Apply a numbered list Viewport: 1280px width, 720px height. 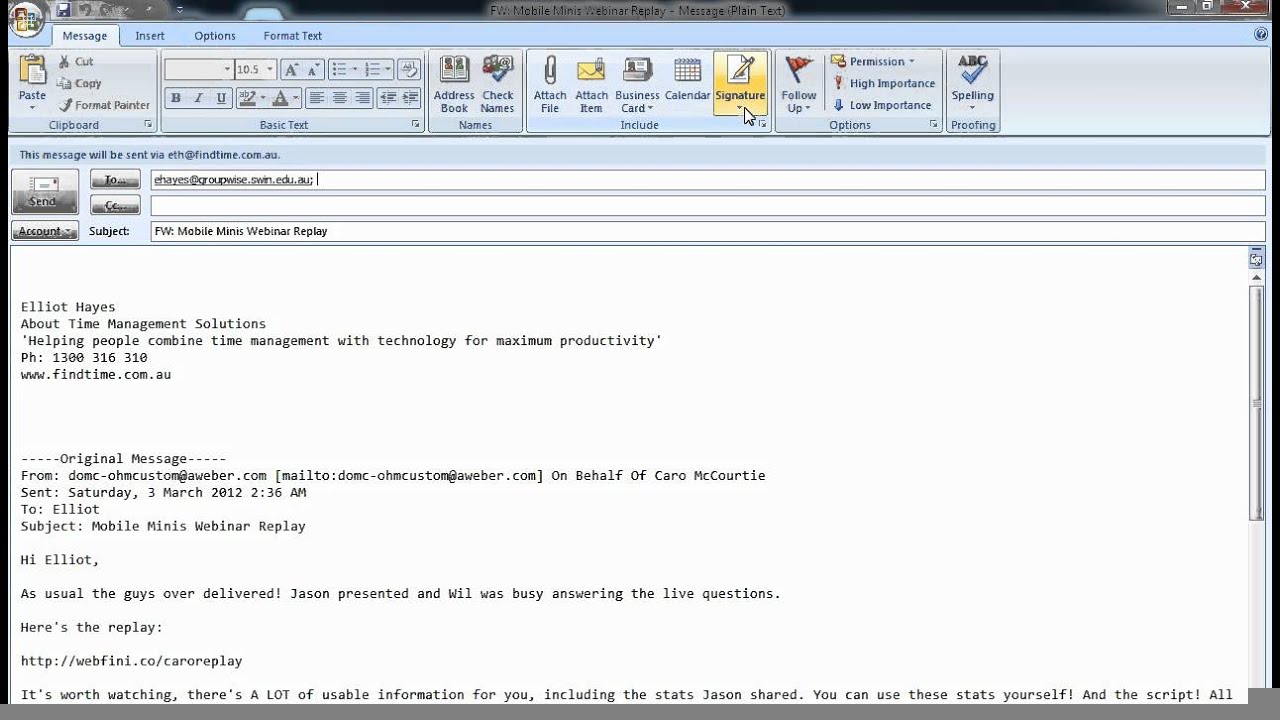pyautogui.click(x=372, y=70)
